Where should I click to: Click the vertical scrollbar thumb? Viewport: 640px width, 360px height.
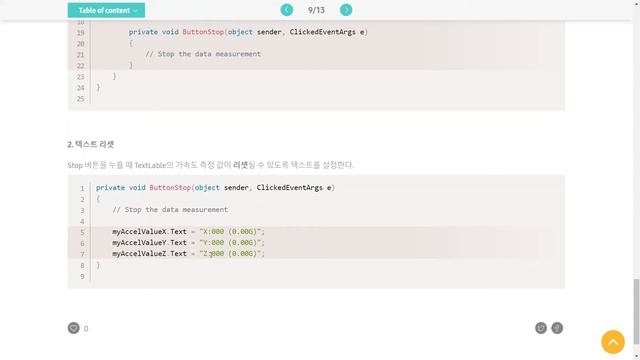636,311
